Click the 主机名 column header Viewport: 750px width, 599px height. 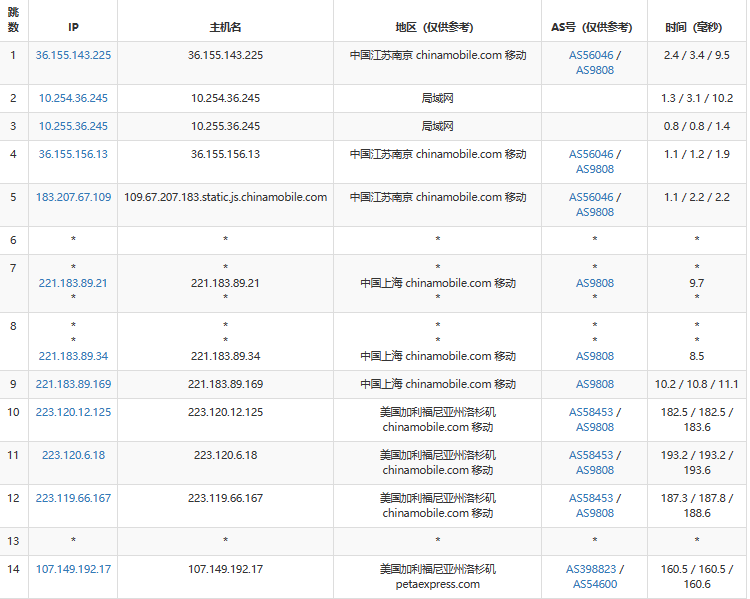click(225, 27)
